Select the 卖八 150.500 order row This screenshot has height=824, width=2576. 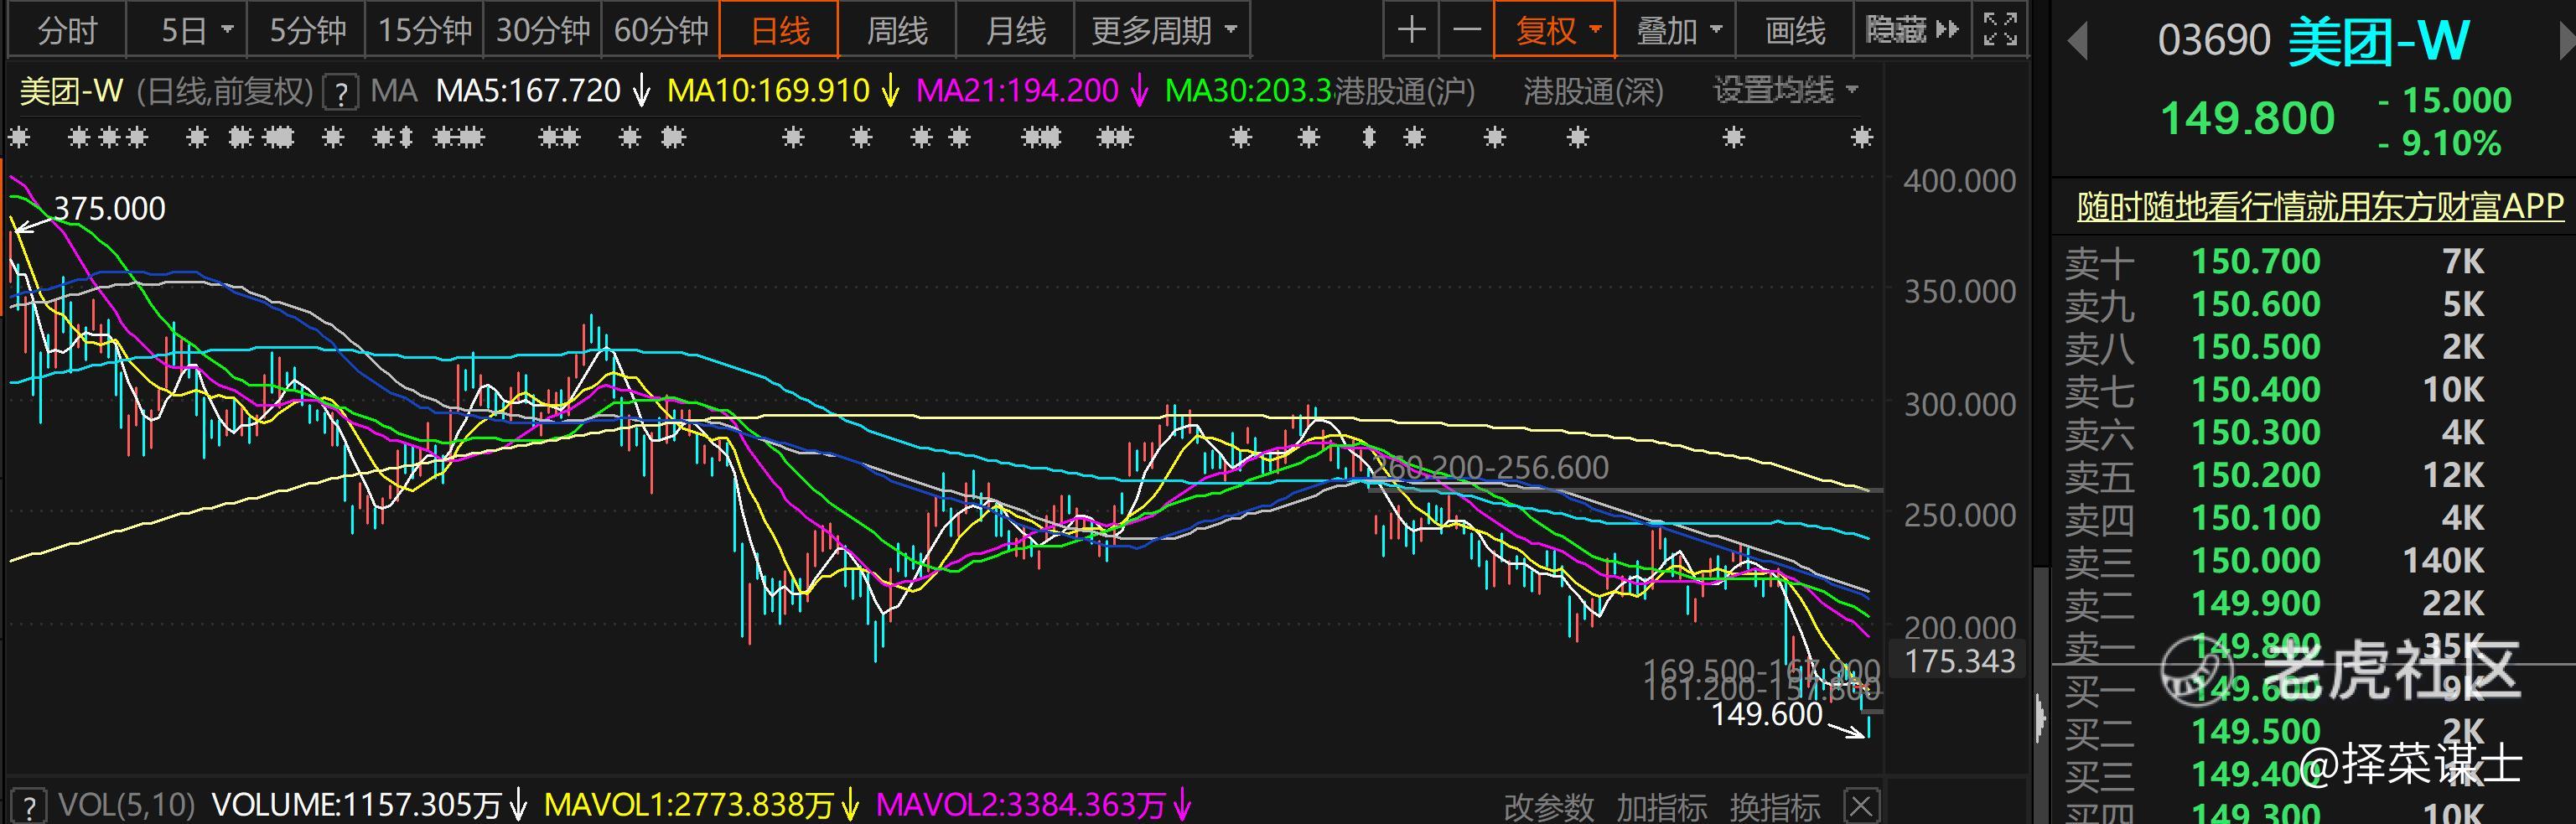(x=2313, y=348)
